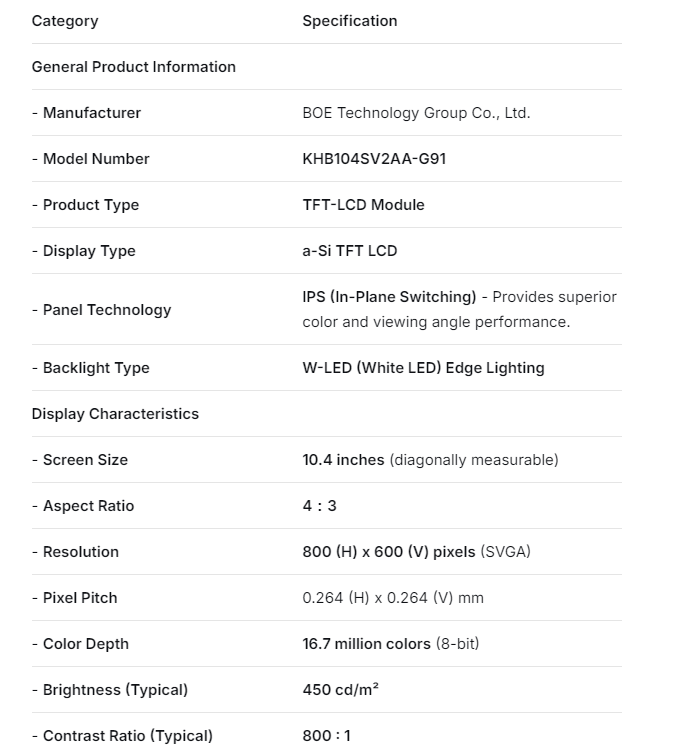Click the 800 : 1 contrast ratio value
Image resolution: width=700 pixels, height=755 pixels.
pos(327,736)
